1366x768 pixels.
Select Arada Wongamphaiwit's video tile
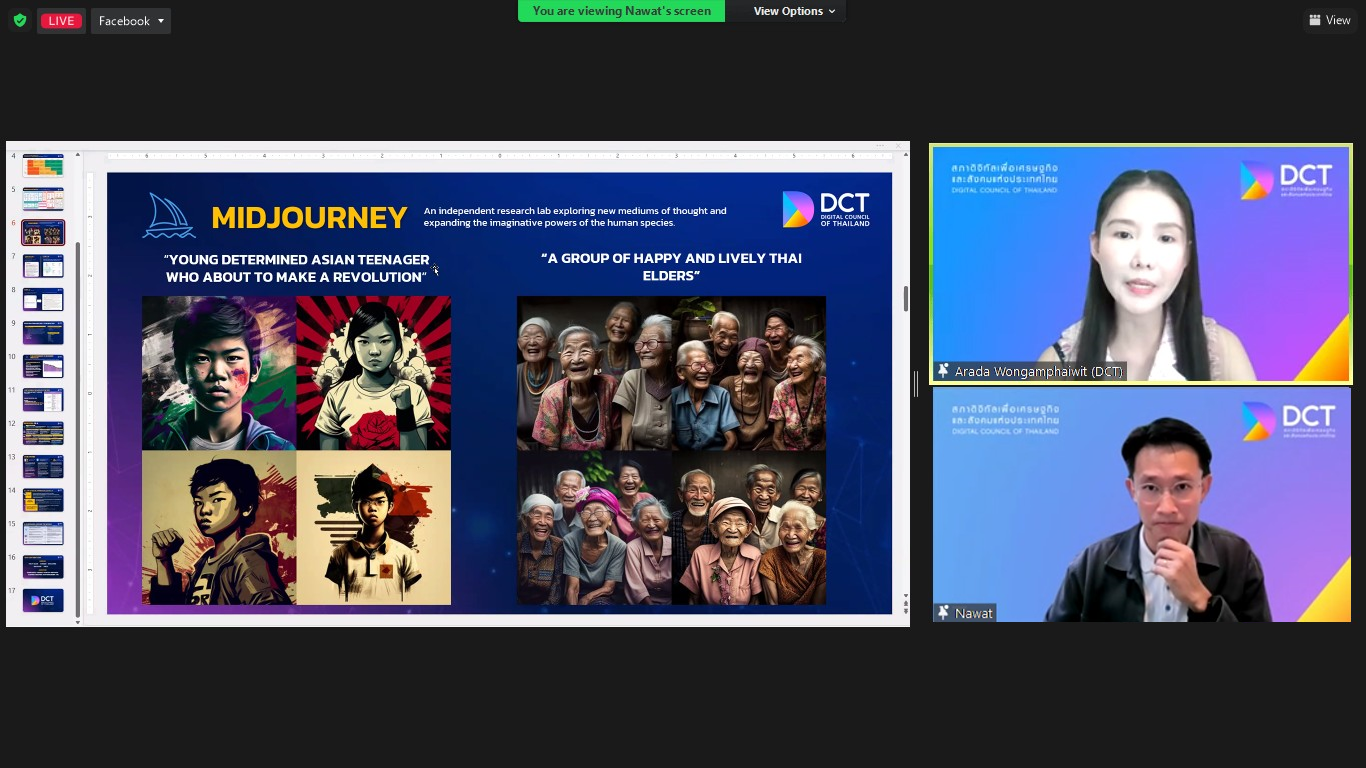pyautogui.click(x=1141, y=264)
